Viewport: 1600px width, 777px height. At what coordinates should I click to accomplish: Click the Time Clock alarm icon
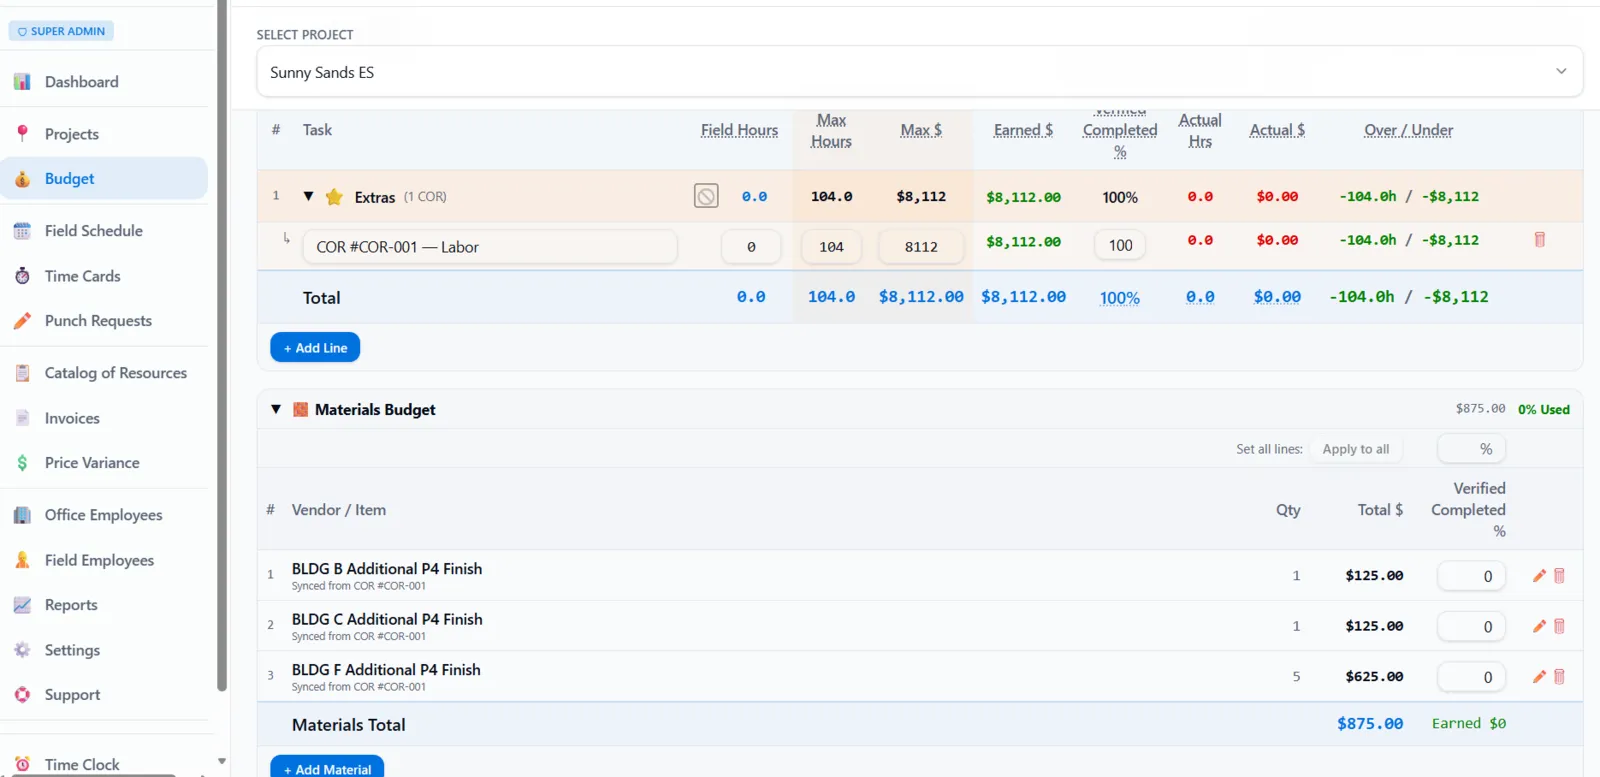(22, 764)
